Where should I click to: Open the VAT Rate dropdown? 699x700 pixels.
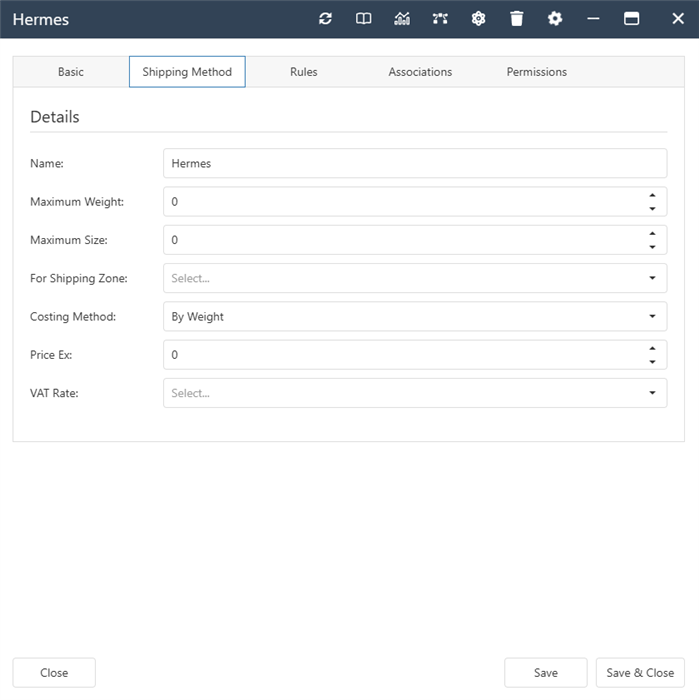(415, 393)
